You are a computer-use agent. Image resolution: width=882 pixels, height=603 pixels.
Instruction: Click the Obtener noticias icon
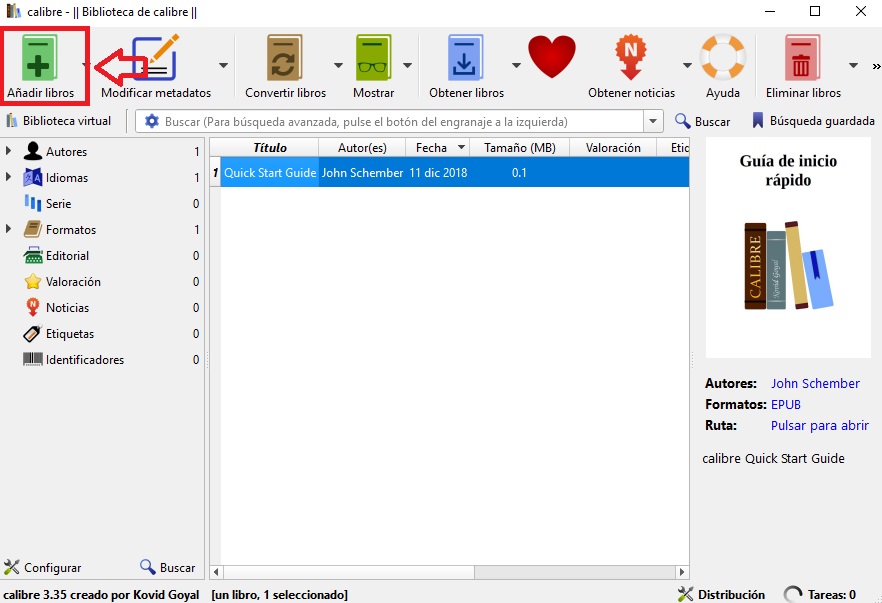click(x=631, y=57)
